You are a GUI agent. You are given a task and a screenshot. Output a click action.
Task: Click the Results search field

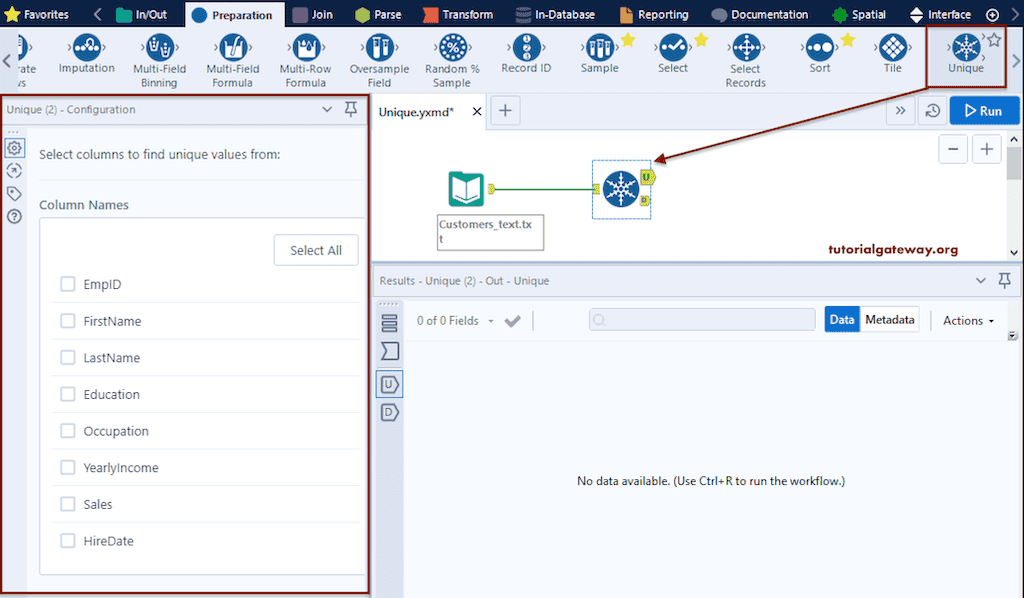702,320
